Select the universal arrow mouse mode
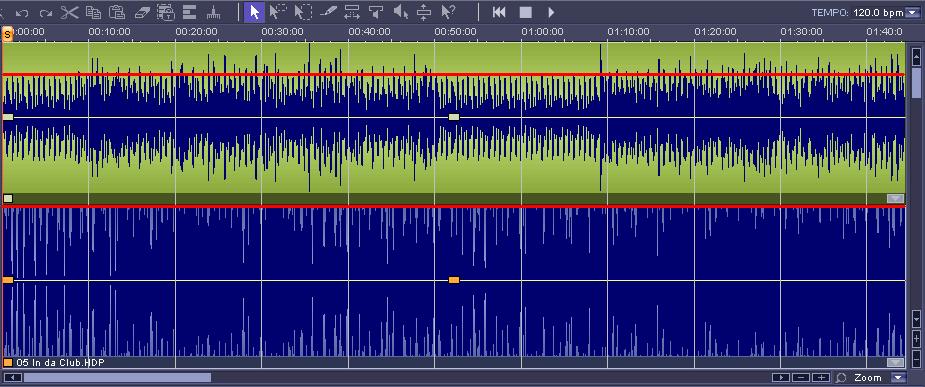 (x=254, y=12)
